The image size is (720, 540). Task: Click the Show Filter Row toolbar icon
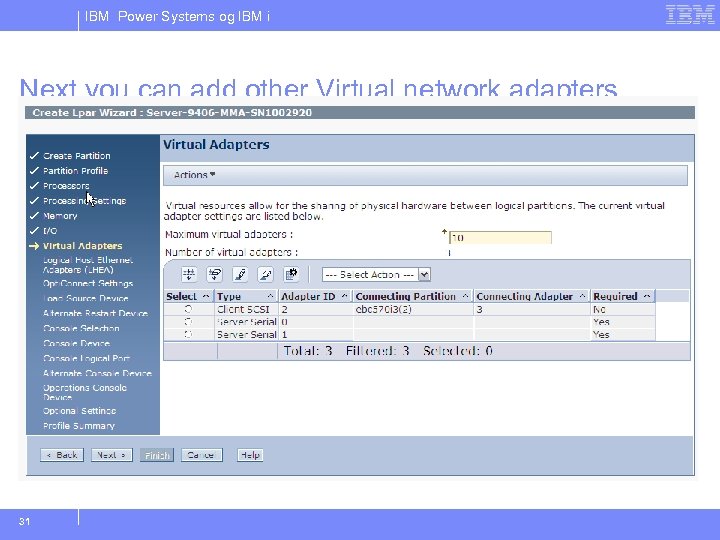189,274
